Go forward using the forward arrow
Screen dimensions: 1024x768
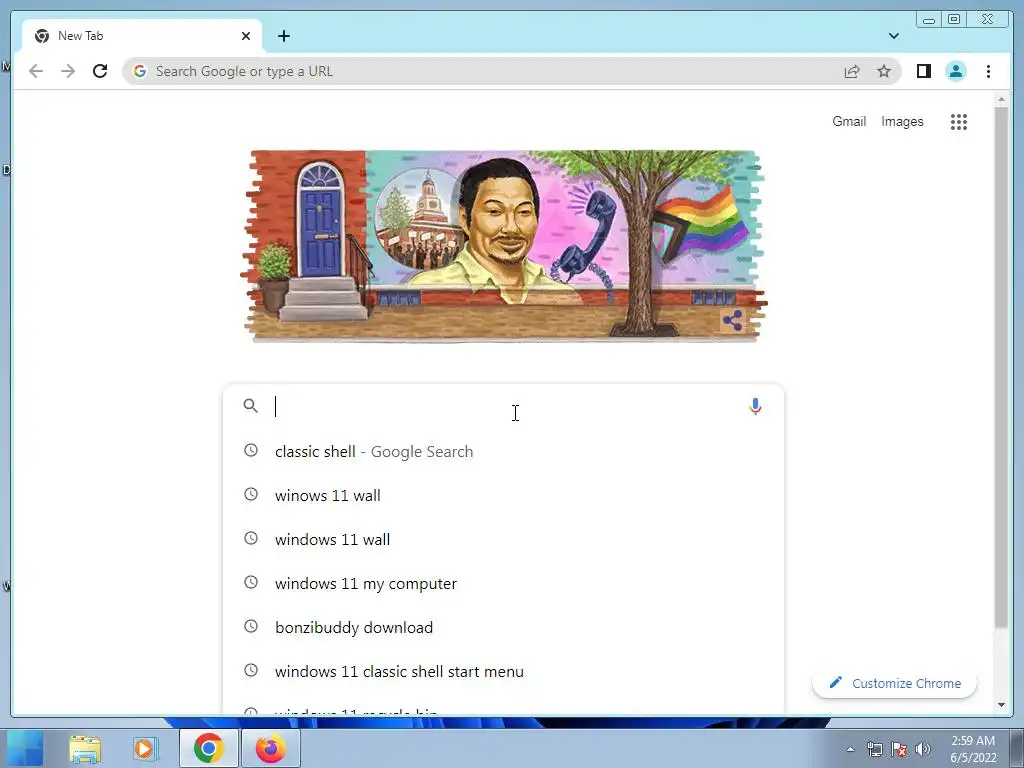point(68,71)
